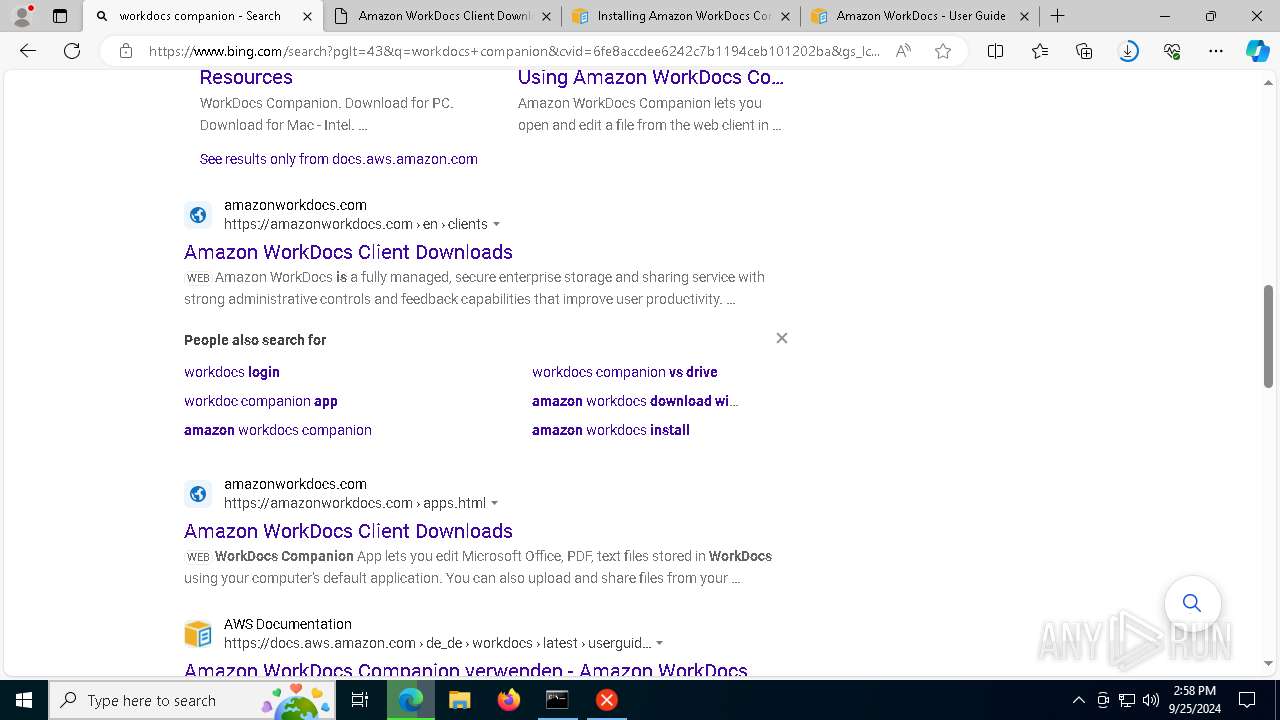The height and width of the screenshot is (720, 1280).
Task: Open the red X app on taskbar
Action: 606,700
